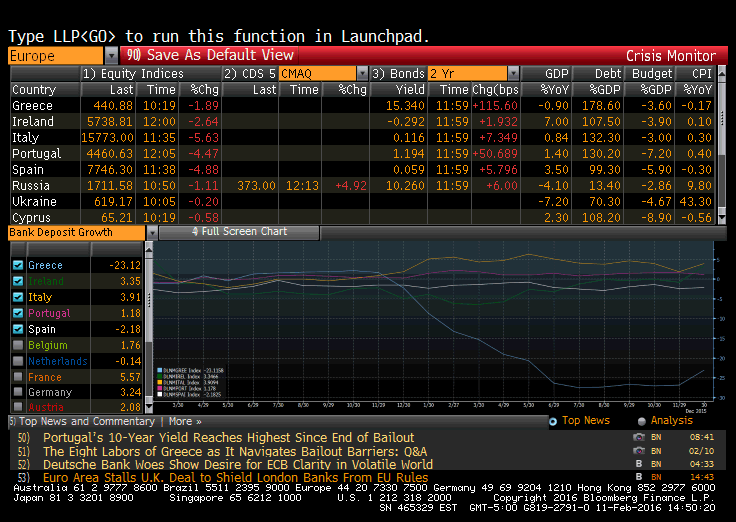Image resolution: width=736 pixels, height=522 pixels.
Task: Open Deutsche Bank Woes headline
Action: coord(238,465)
